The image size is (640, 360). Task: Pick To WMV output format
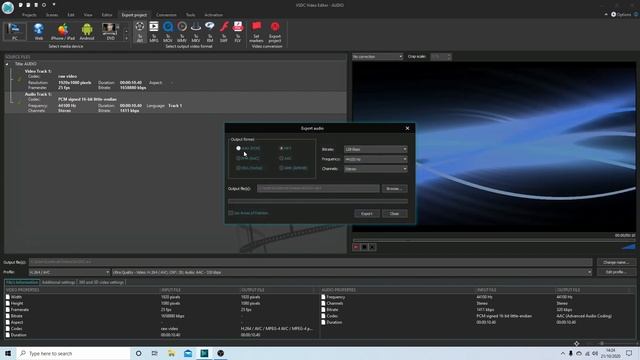(182, 32)
